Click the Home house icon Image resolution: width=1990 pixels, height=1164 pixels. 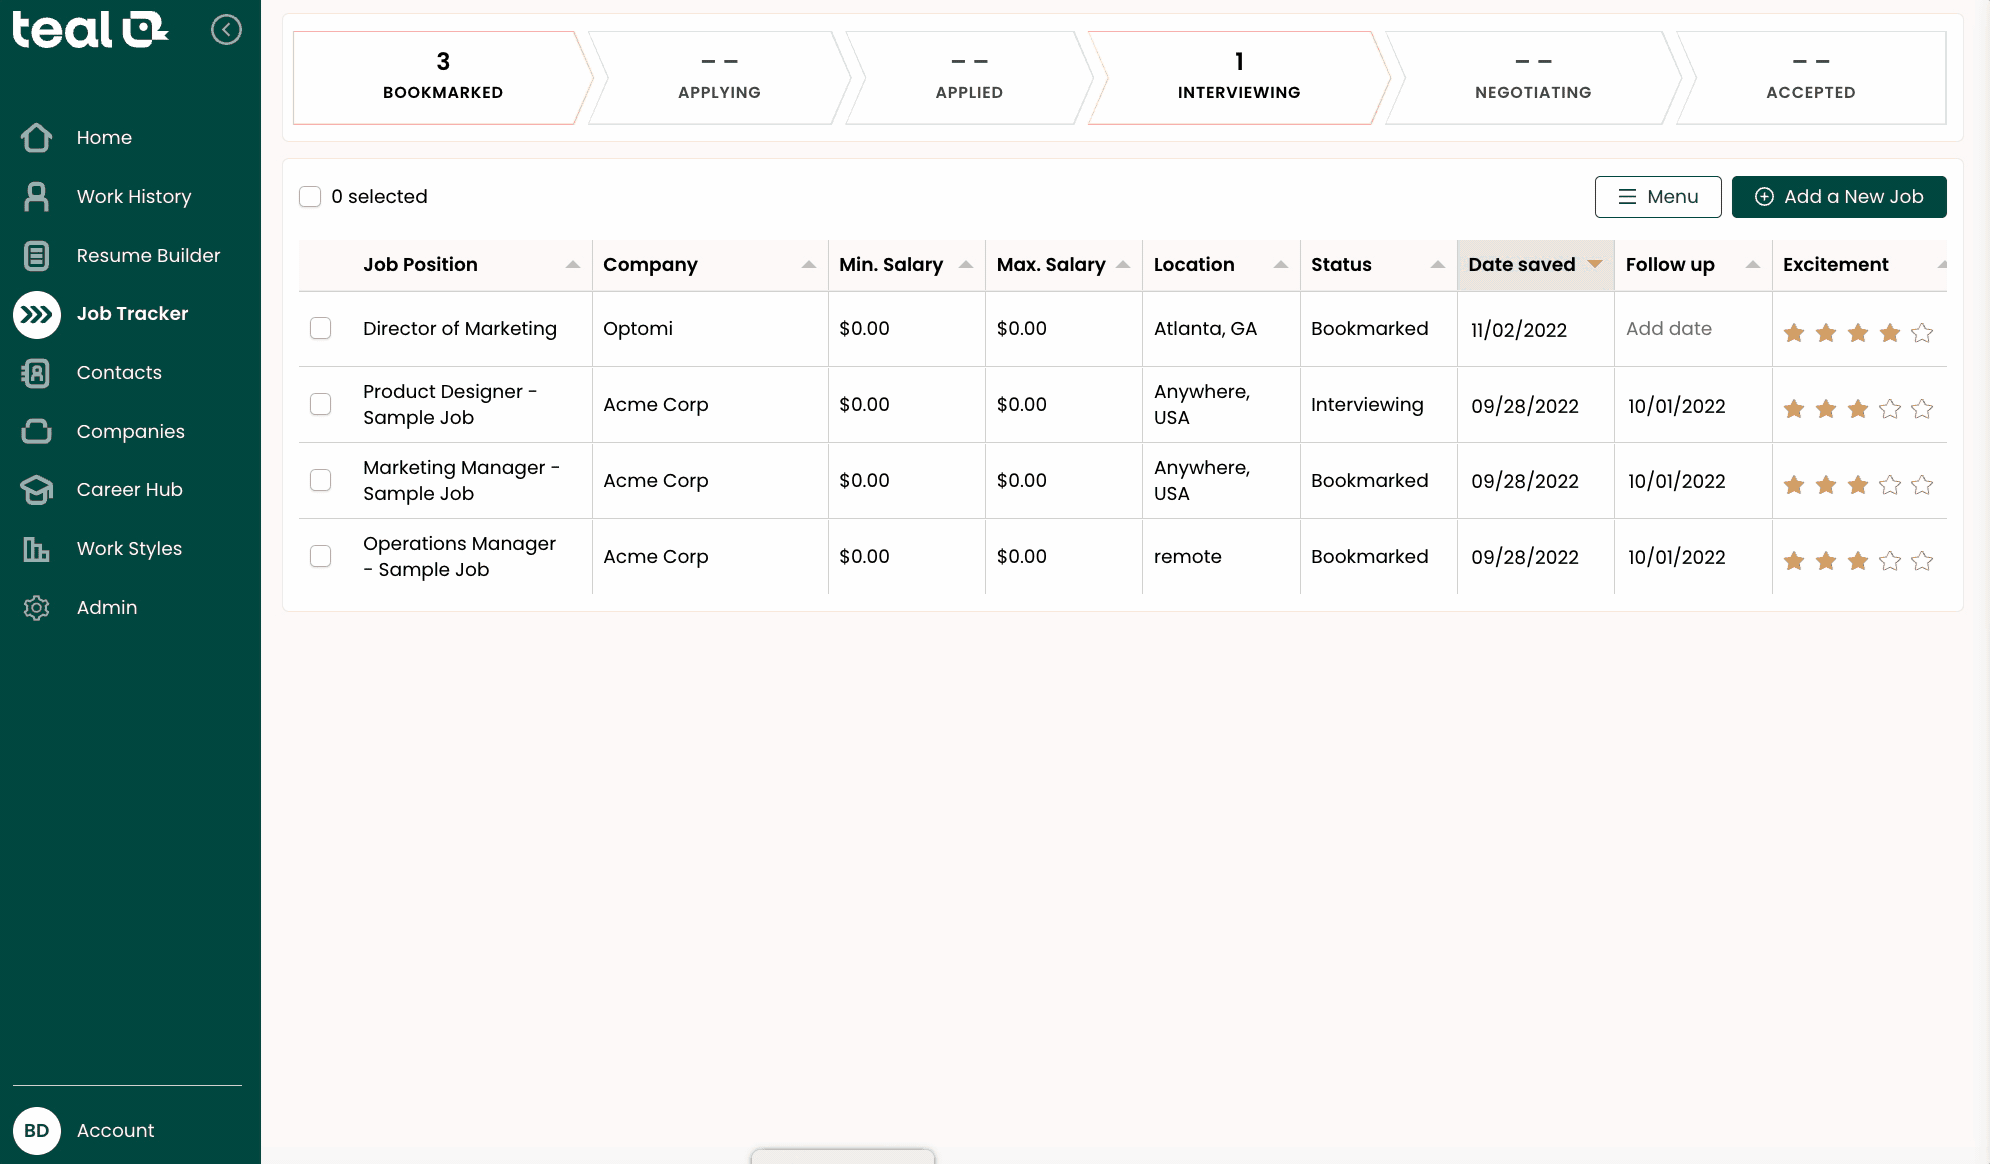click(37, 138)
